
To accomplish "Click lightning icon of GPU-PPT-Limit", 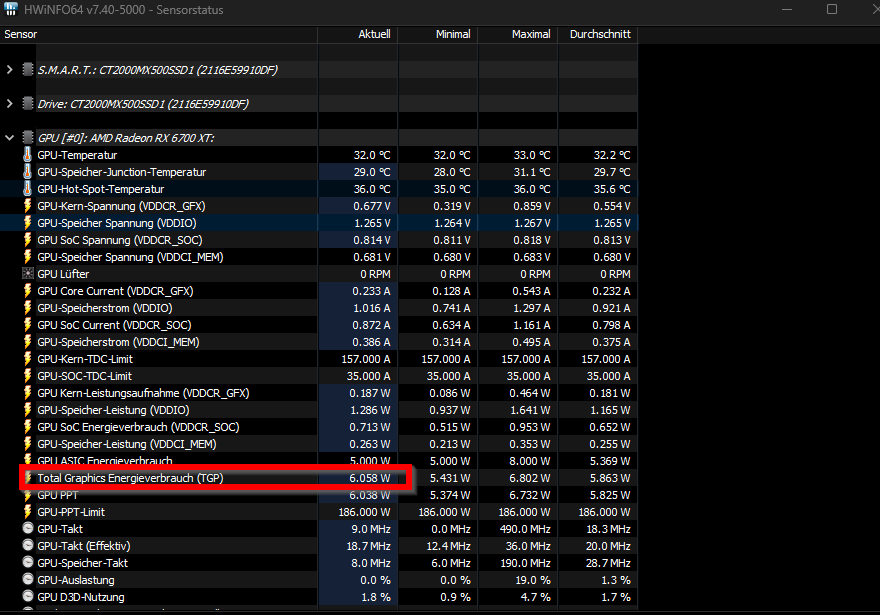I will point(28,512).
